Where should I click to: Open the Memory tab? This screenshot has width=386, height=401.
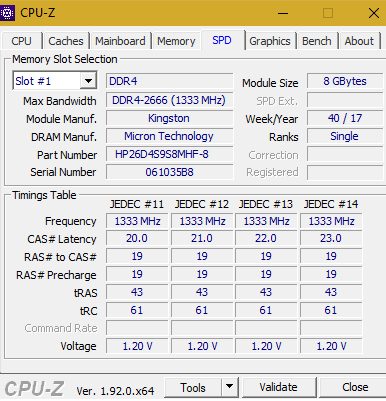pyautogui.click(x=176, y=41)
